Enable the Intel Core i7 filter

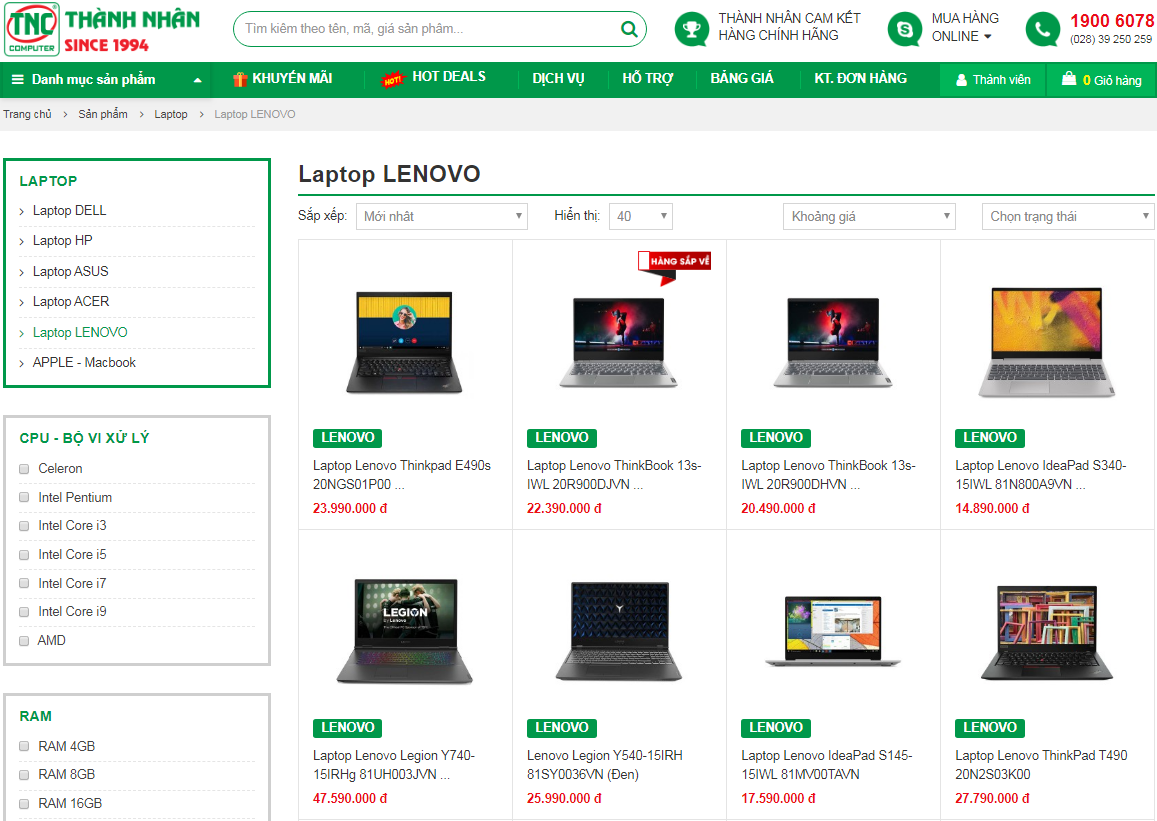pyautogui.click(x=24, y=583)
